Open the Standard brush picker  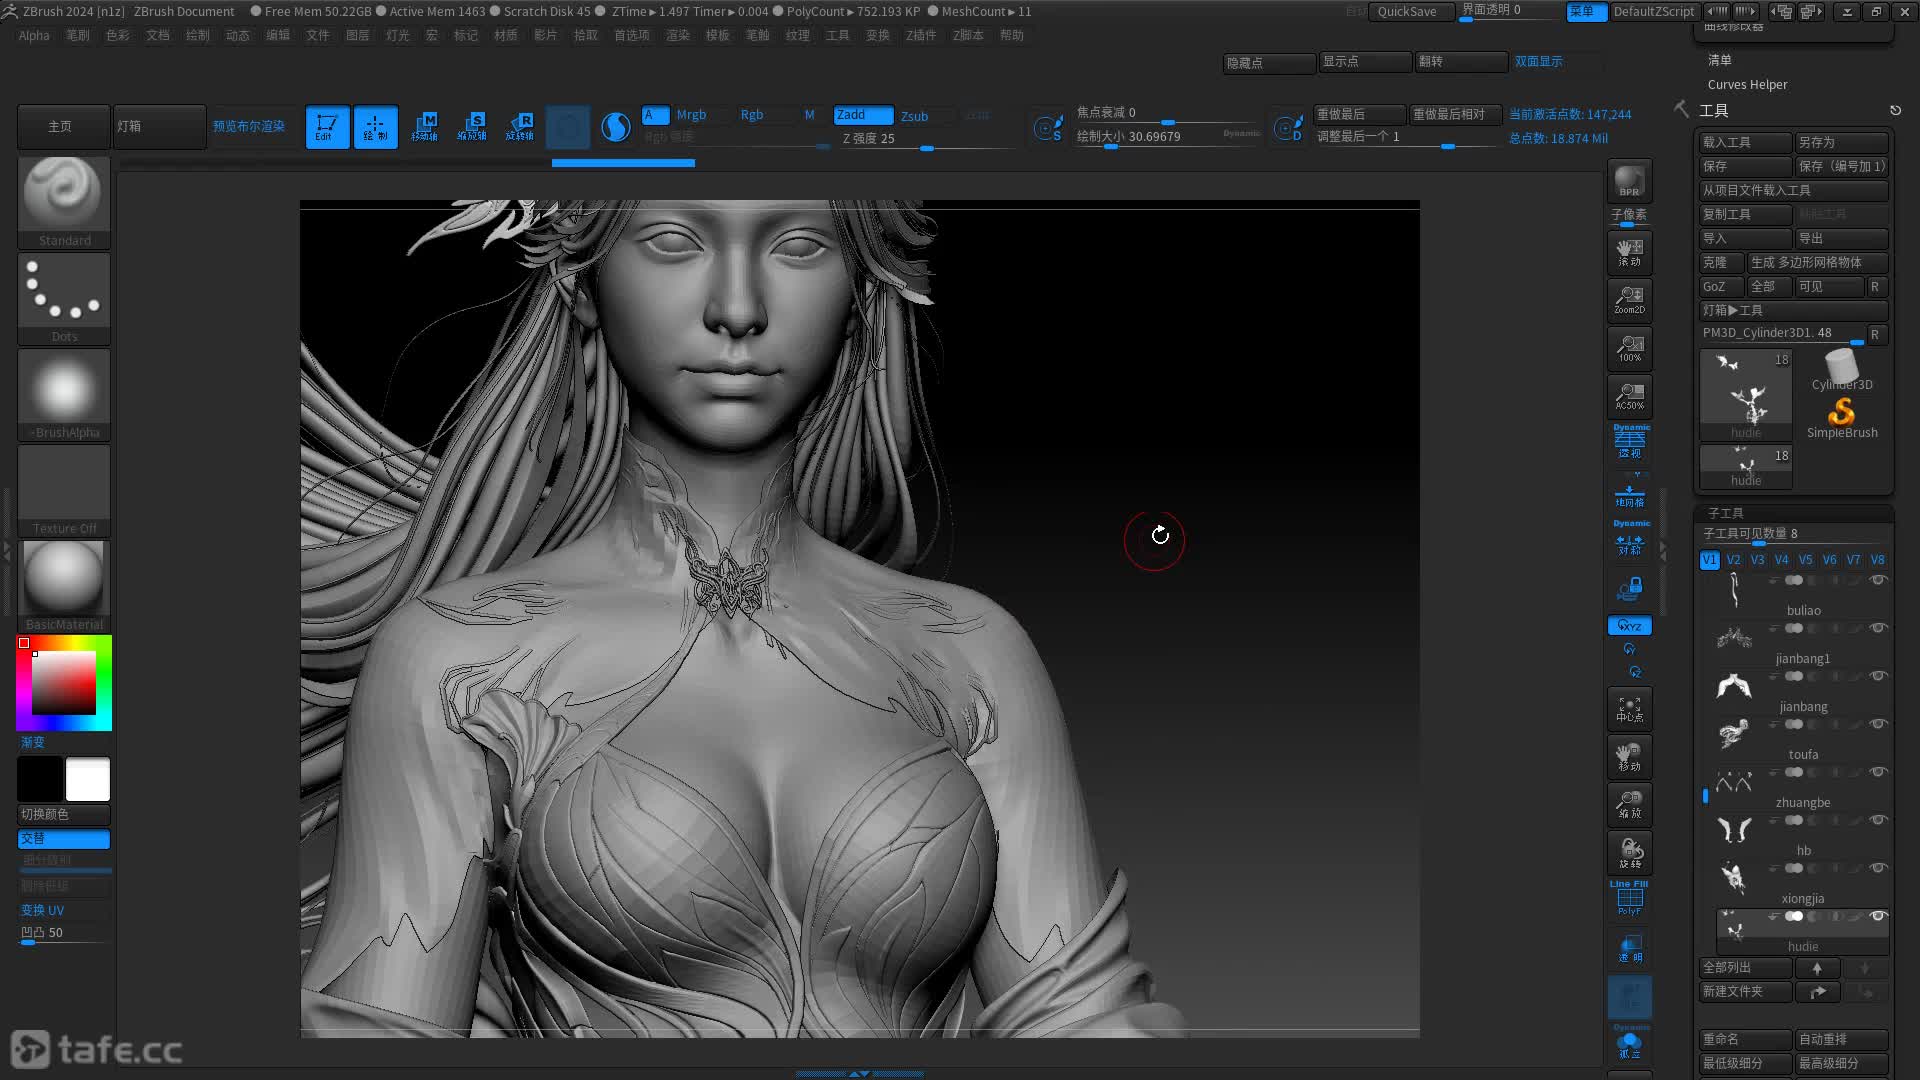64,202
